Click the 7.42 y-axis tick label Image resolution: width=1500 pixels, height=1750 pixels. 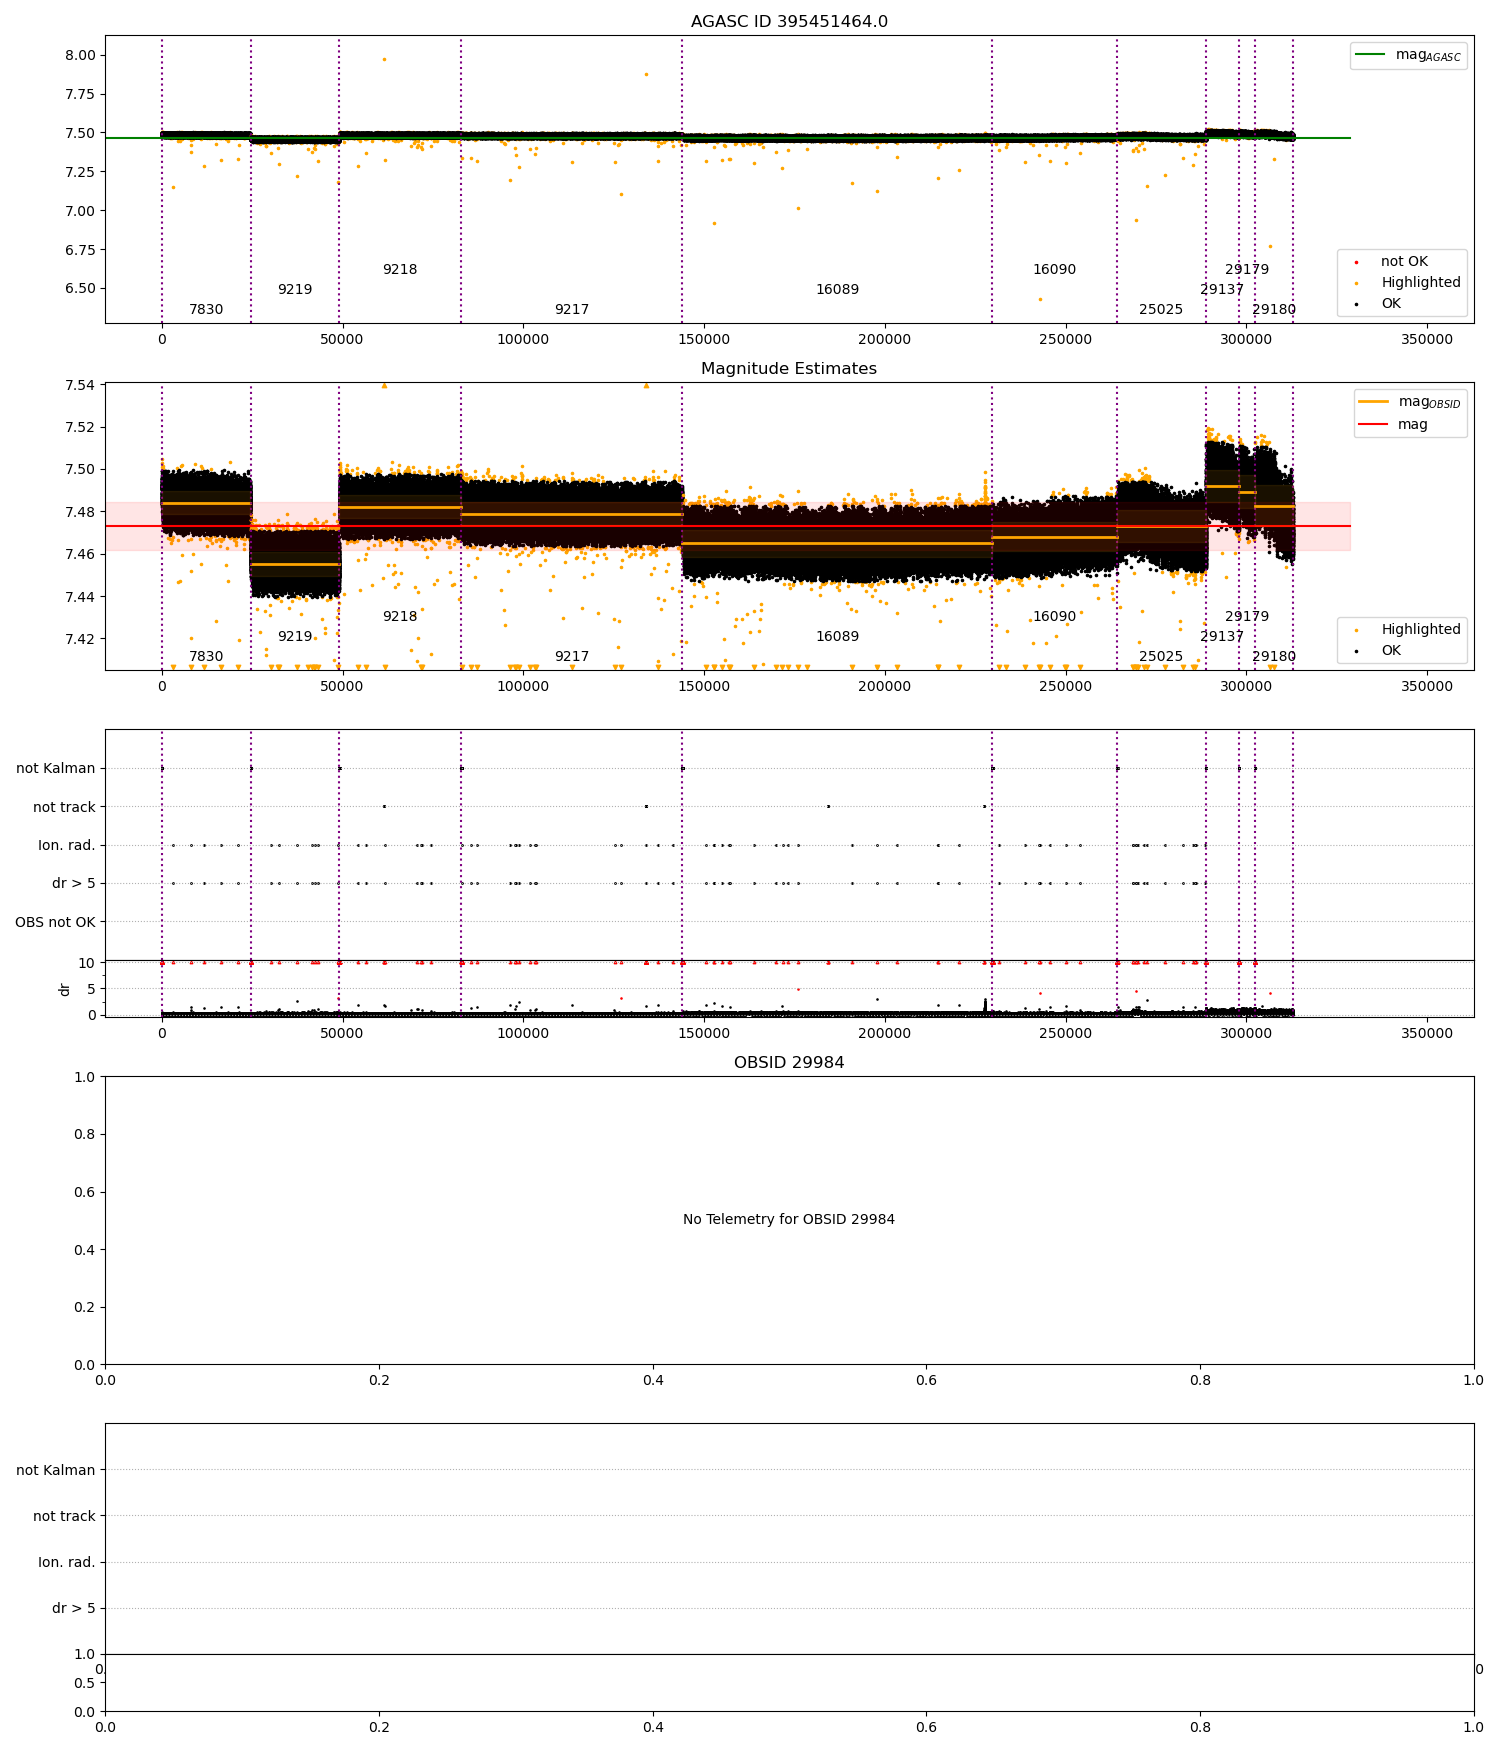[x=80, y=640]
